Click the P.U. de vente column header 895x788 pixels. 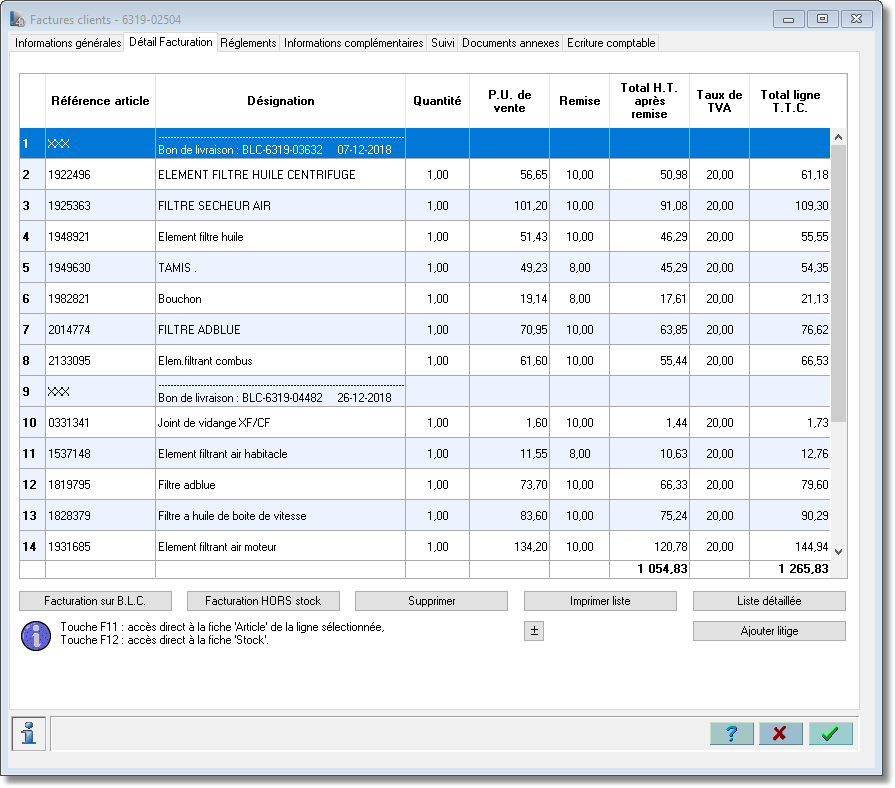coord(509,101)
